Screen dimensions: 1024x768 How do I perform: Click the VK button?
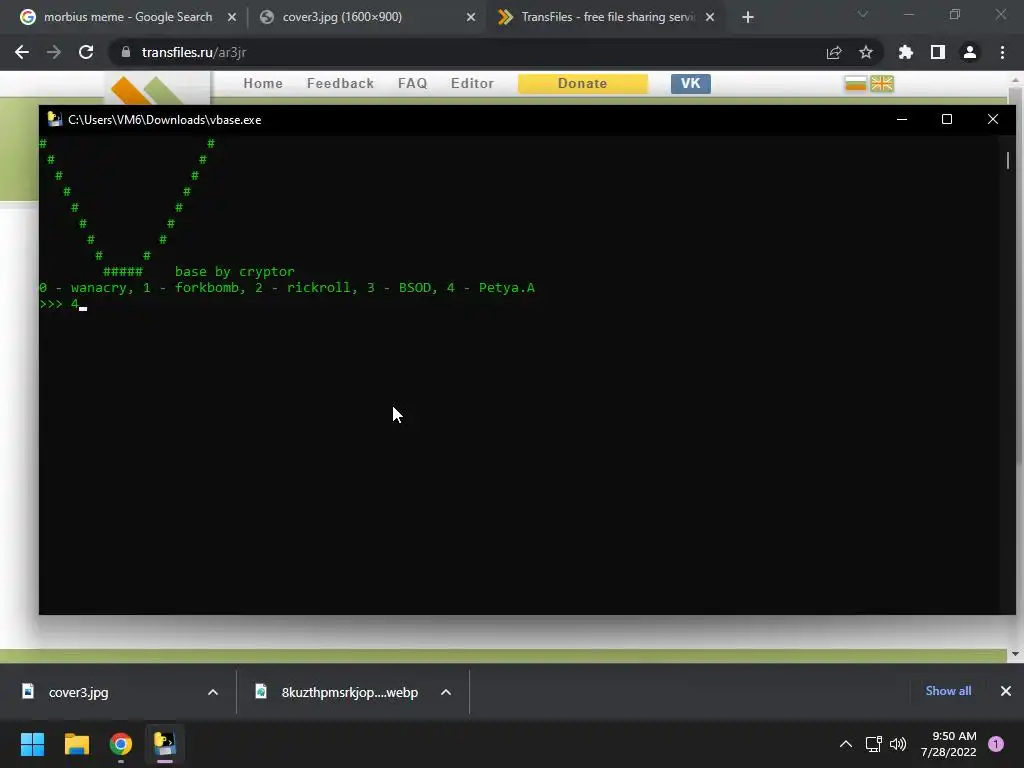pyautogui.click(x=690, y=83)
